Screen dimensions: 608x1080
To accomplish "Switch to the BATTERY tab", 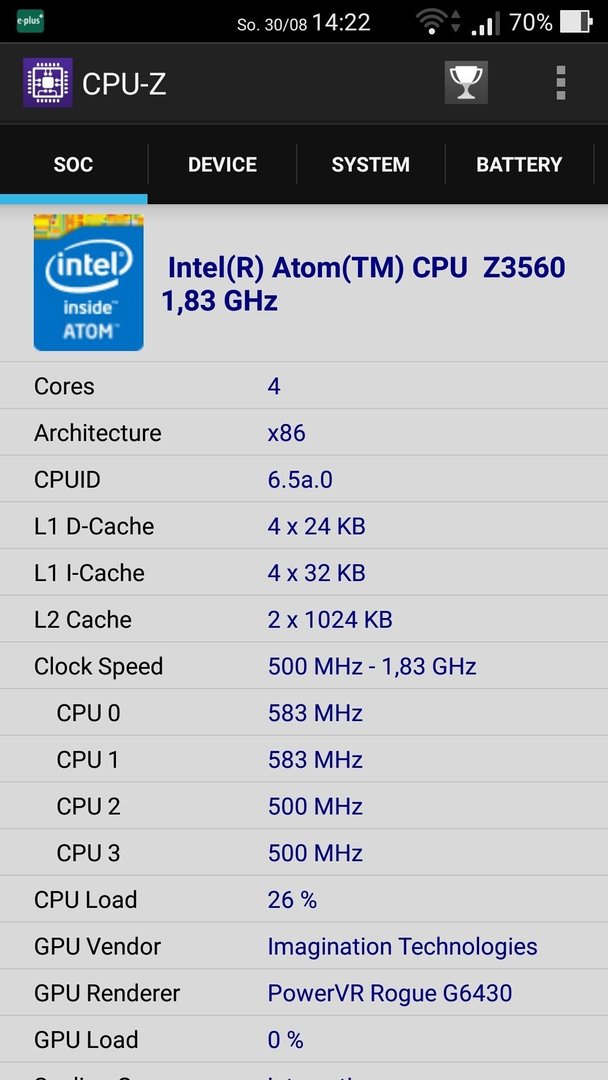I will click(x=519, y=165).
